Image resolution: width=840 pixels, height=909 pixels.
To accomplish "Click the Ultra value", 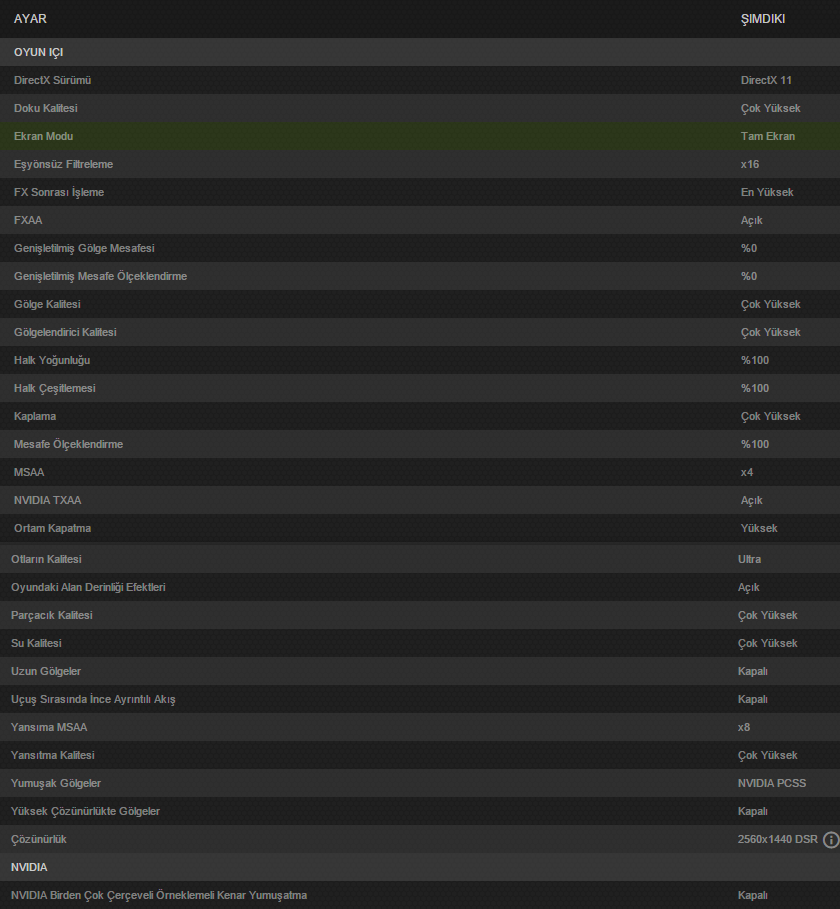I will (749, 559).
